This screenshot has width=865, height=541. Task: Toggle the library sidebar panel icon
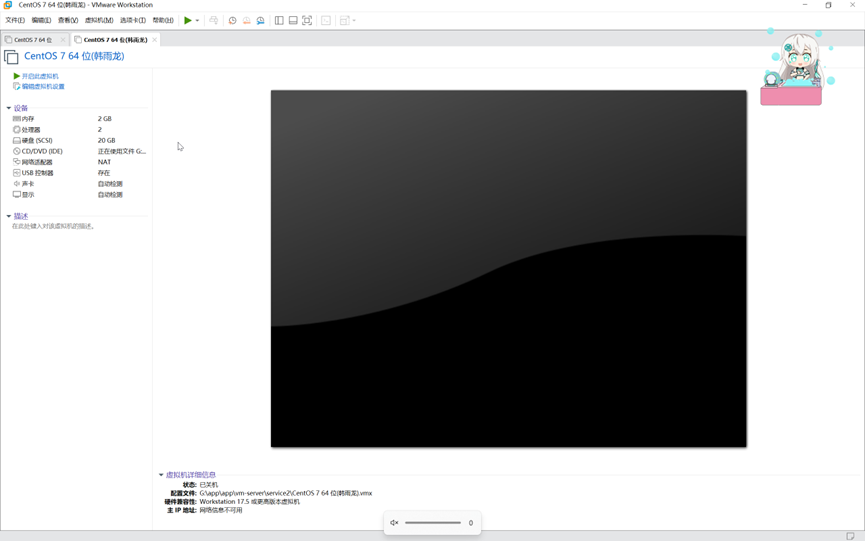279,20
